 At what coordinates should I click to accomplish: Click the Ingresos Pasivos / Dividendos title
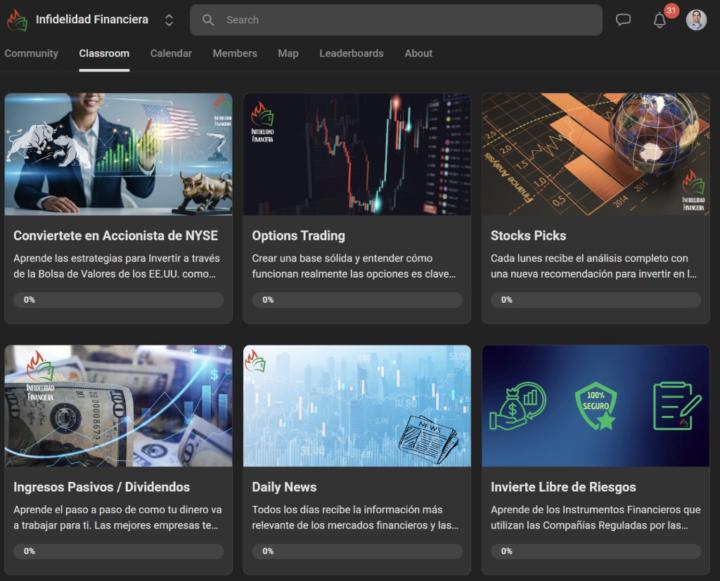[101, 487]
